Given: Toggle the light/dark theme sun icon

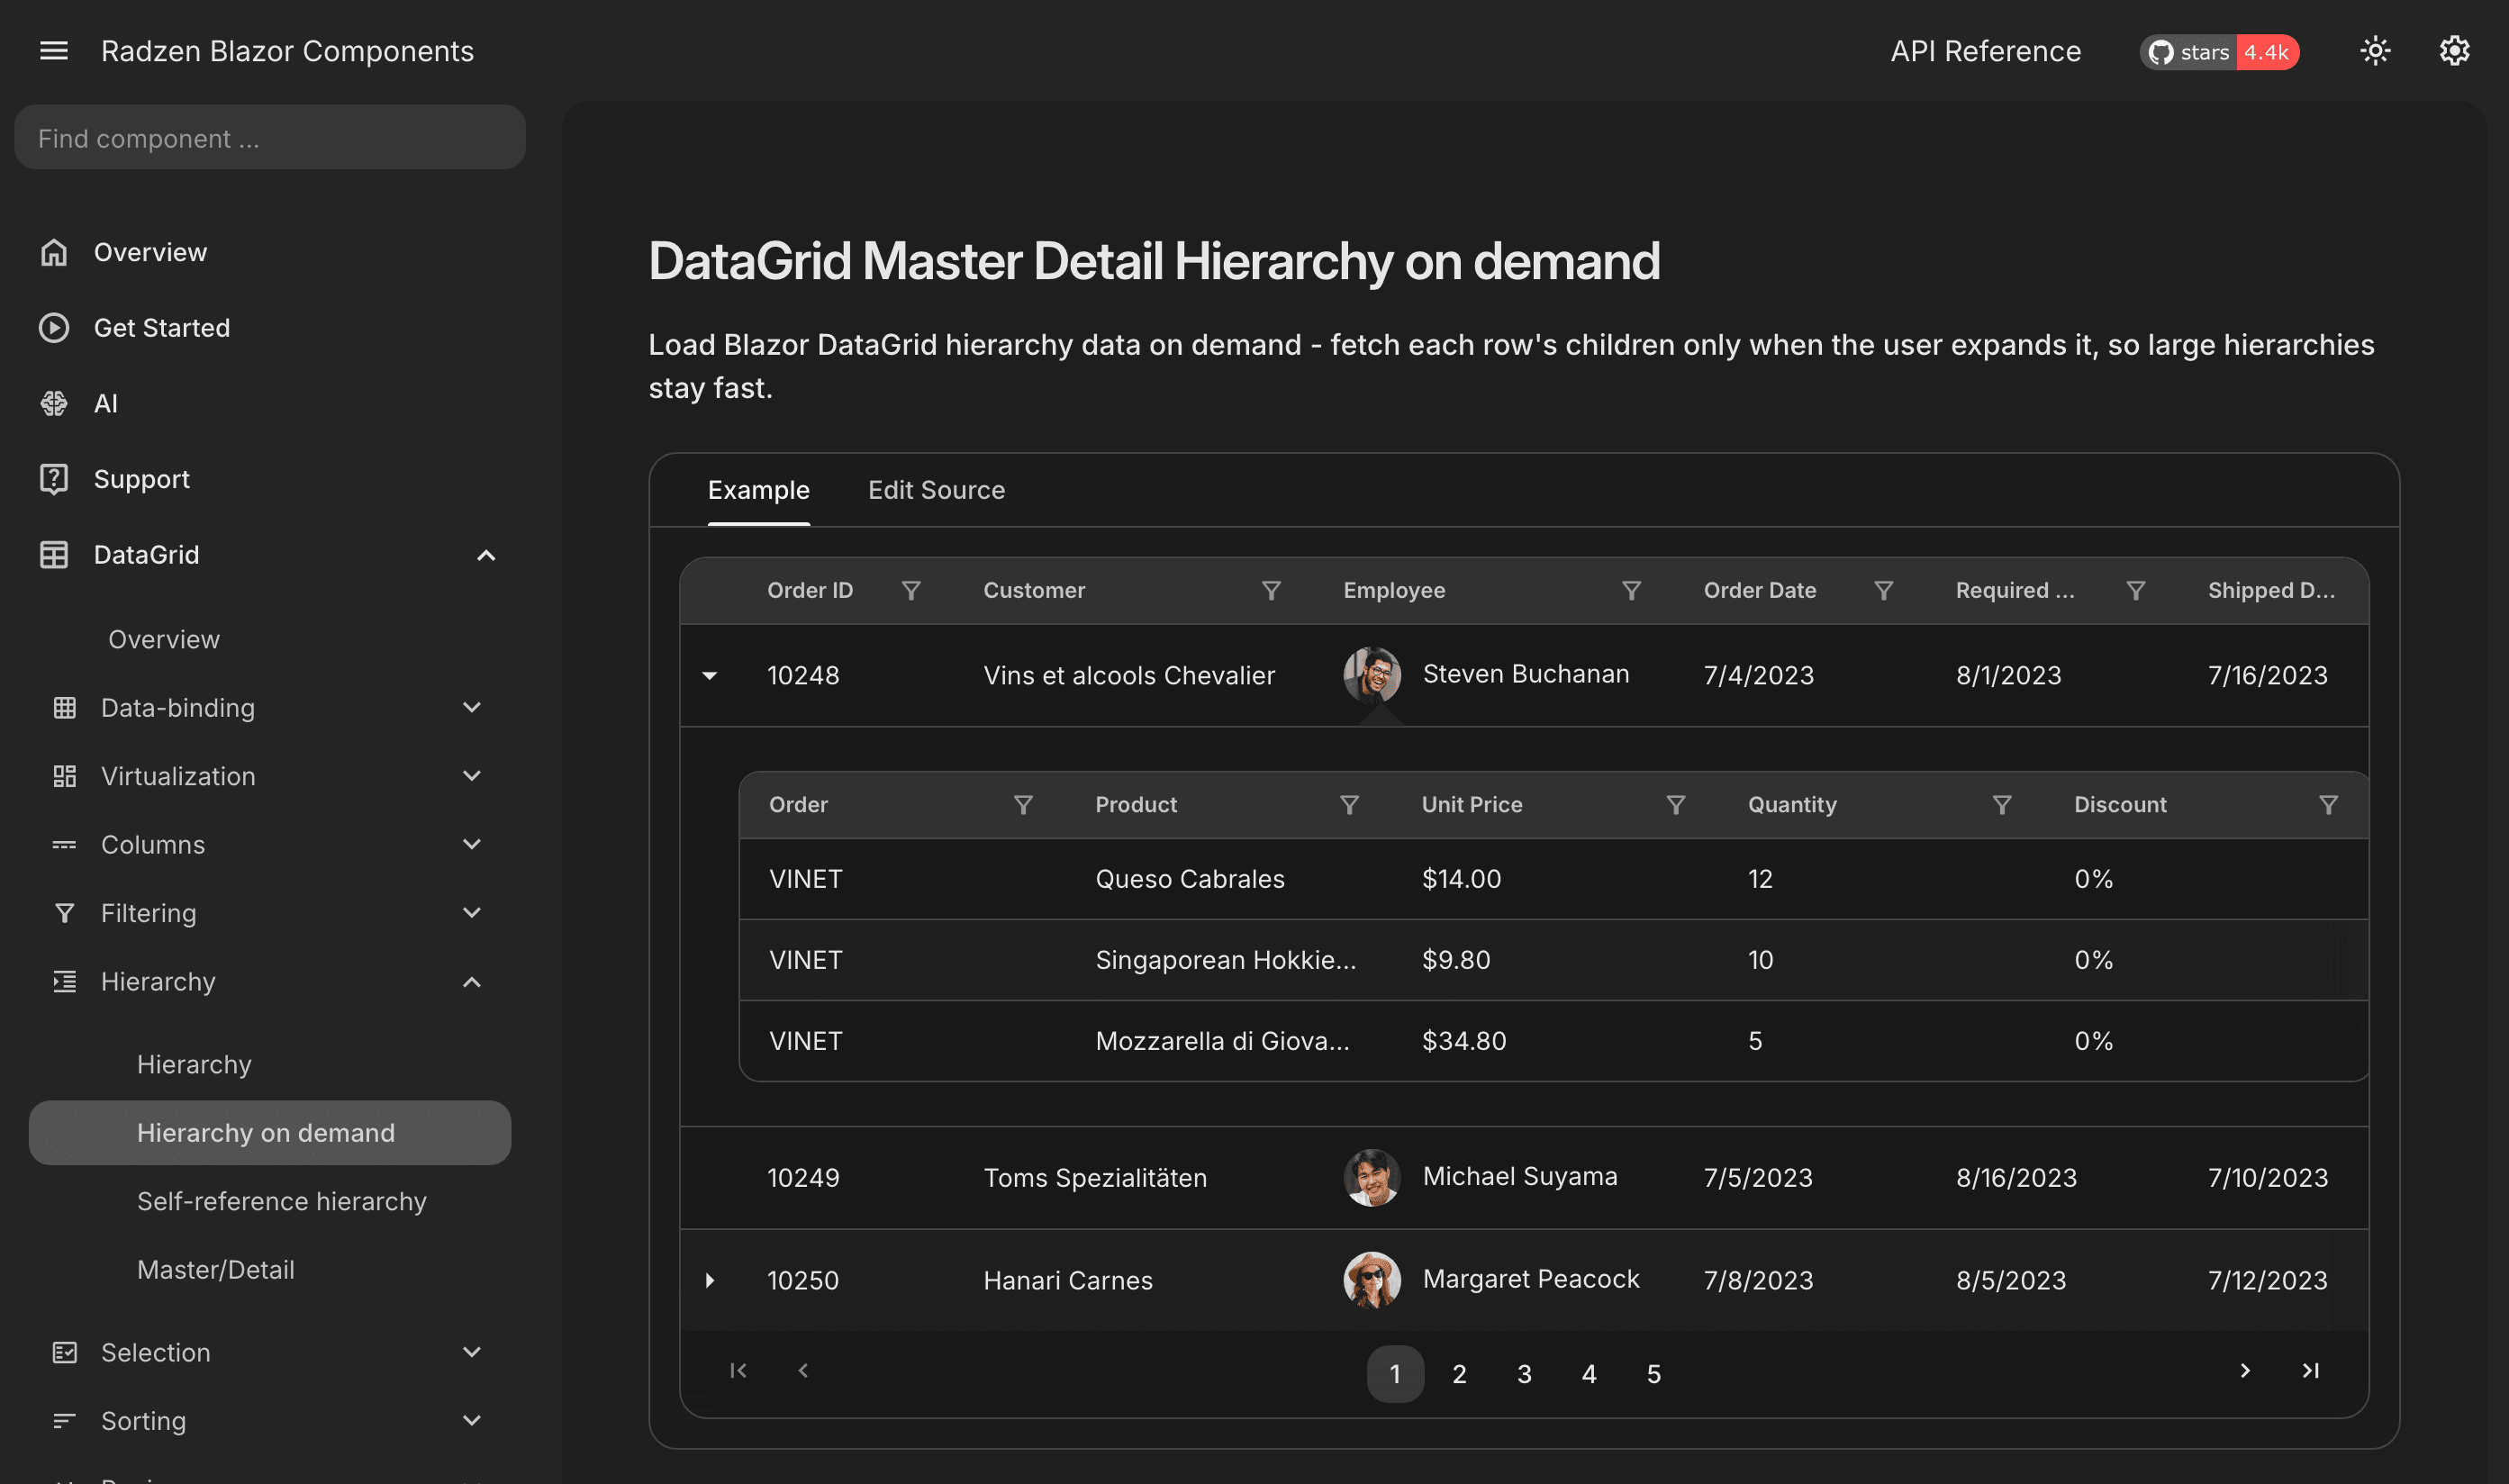Looking at the screenshot, I should click(2375, 51).
